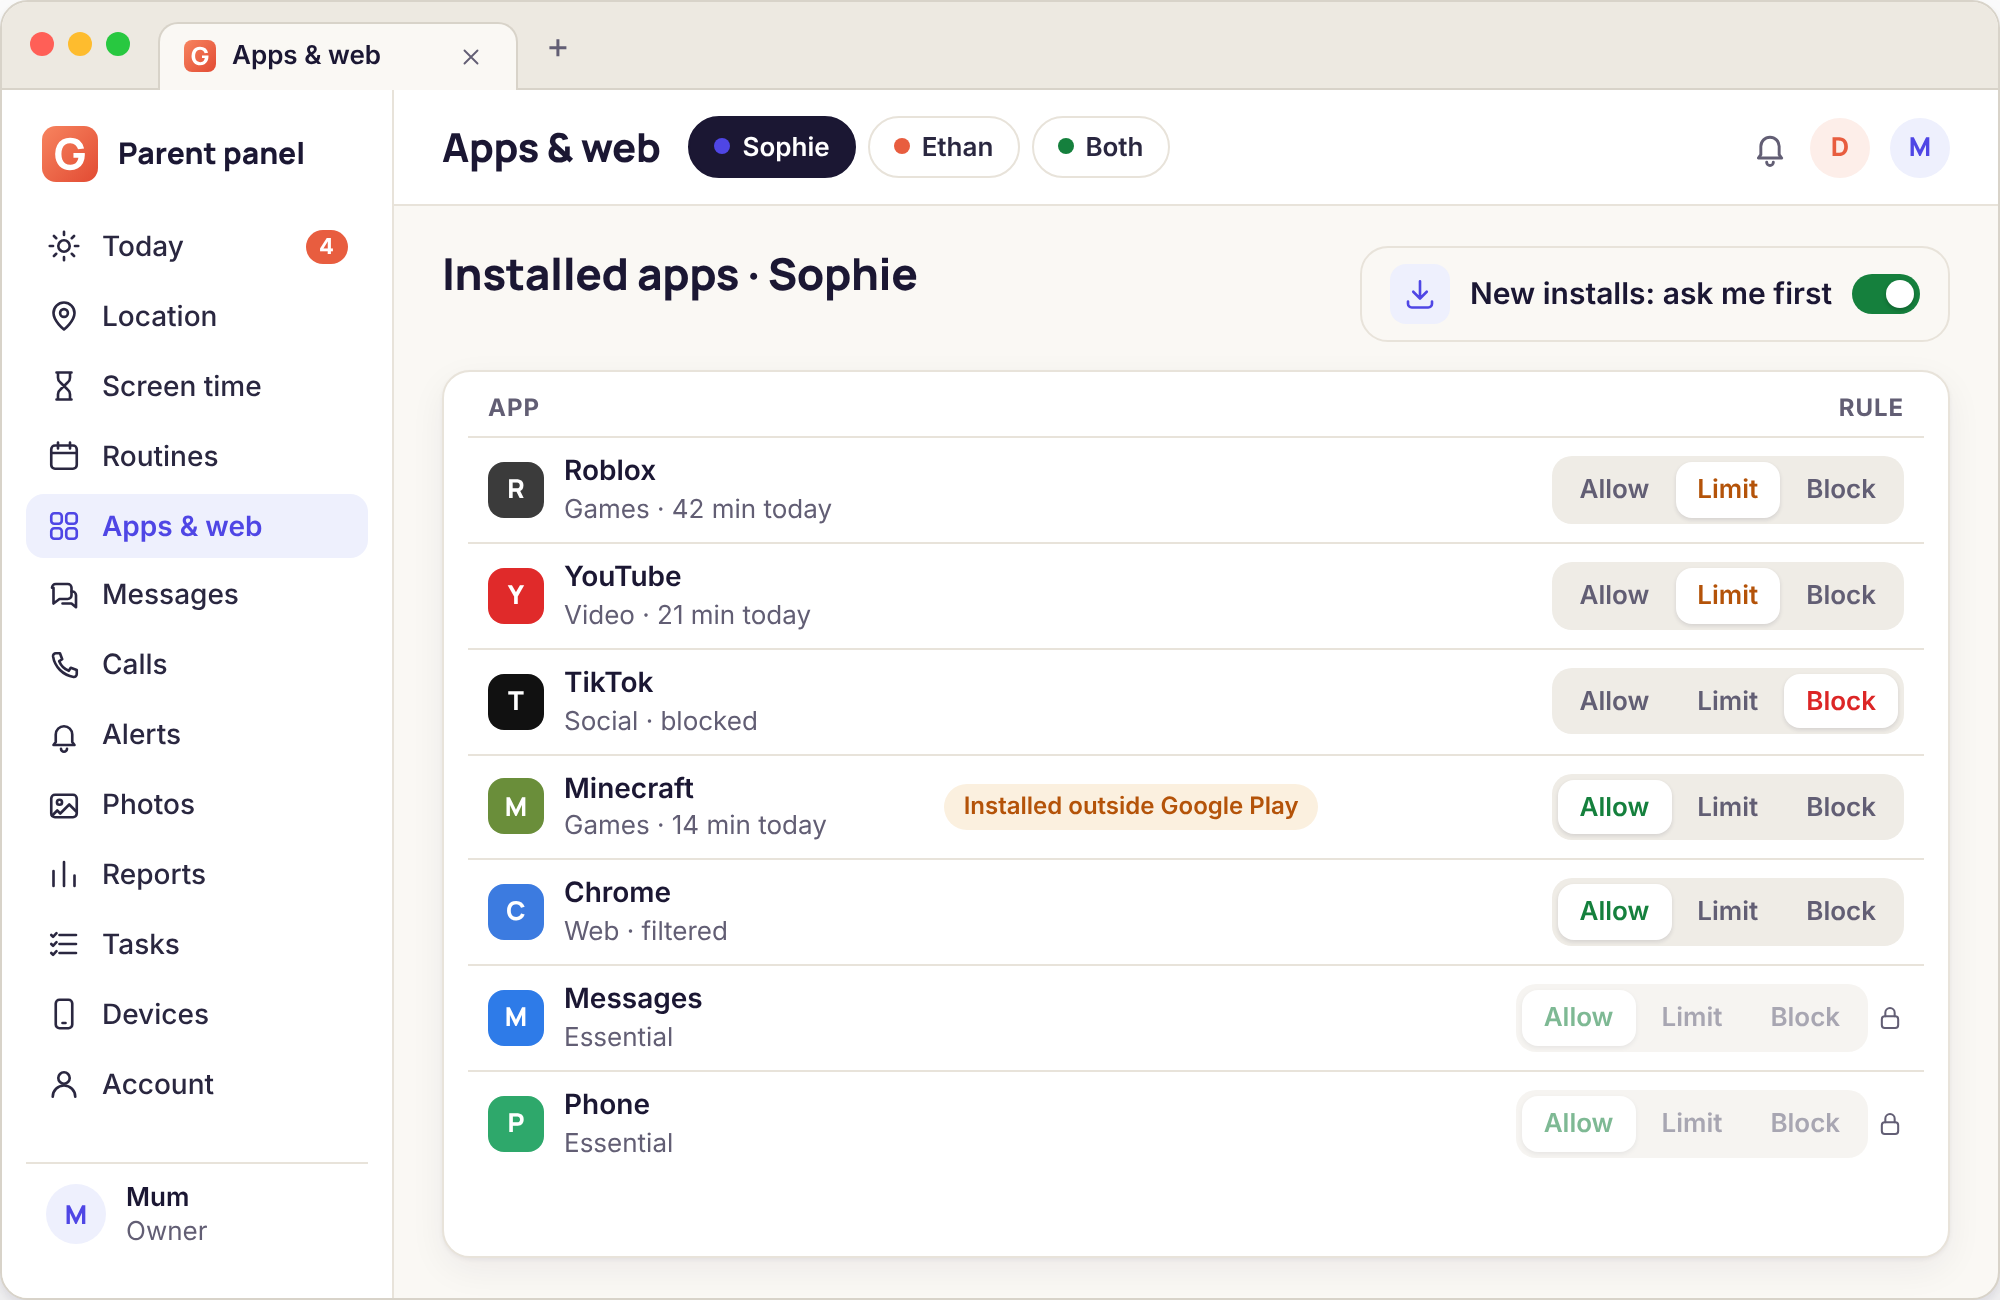Set Minecraft rule to Block
This screenshot has height=1300, width=2000.
(x=1841, y=807)
